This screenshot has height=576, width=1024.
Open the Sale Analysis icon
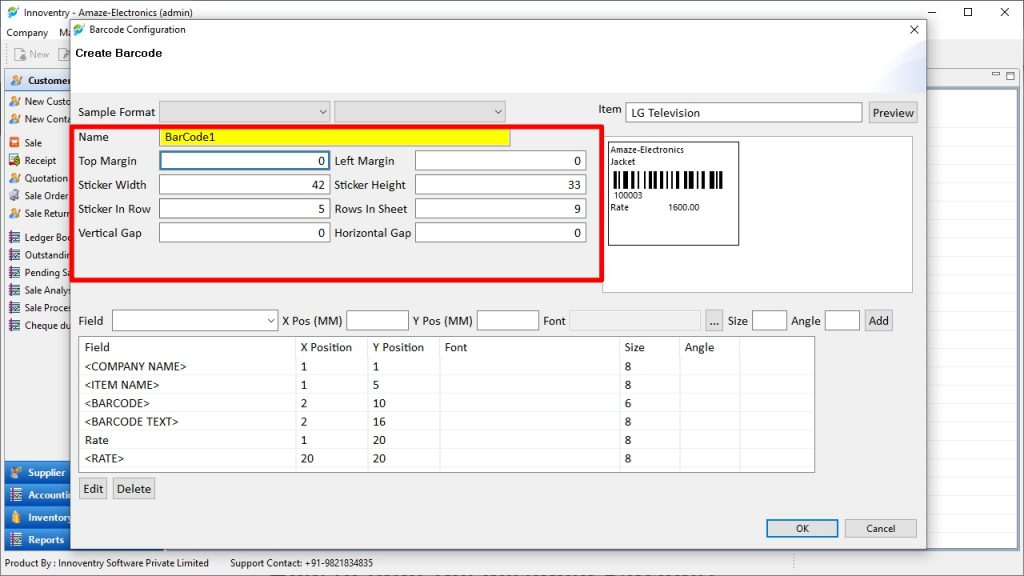tap(14, 290)
